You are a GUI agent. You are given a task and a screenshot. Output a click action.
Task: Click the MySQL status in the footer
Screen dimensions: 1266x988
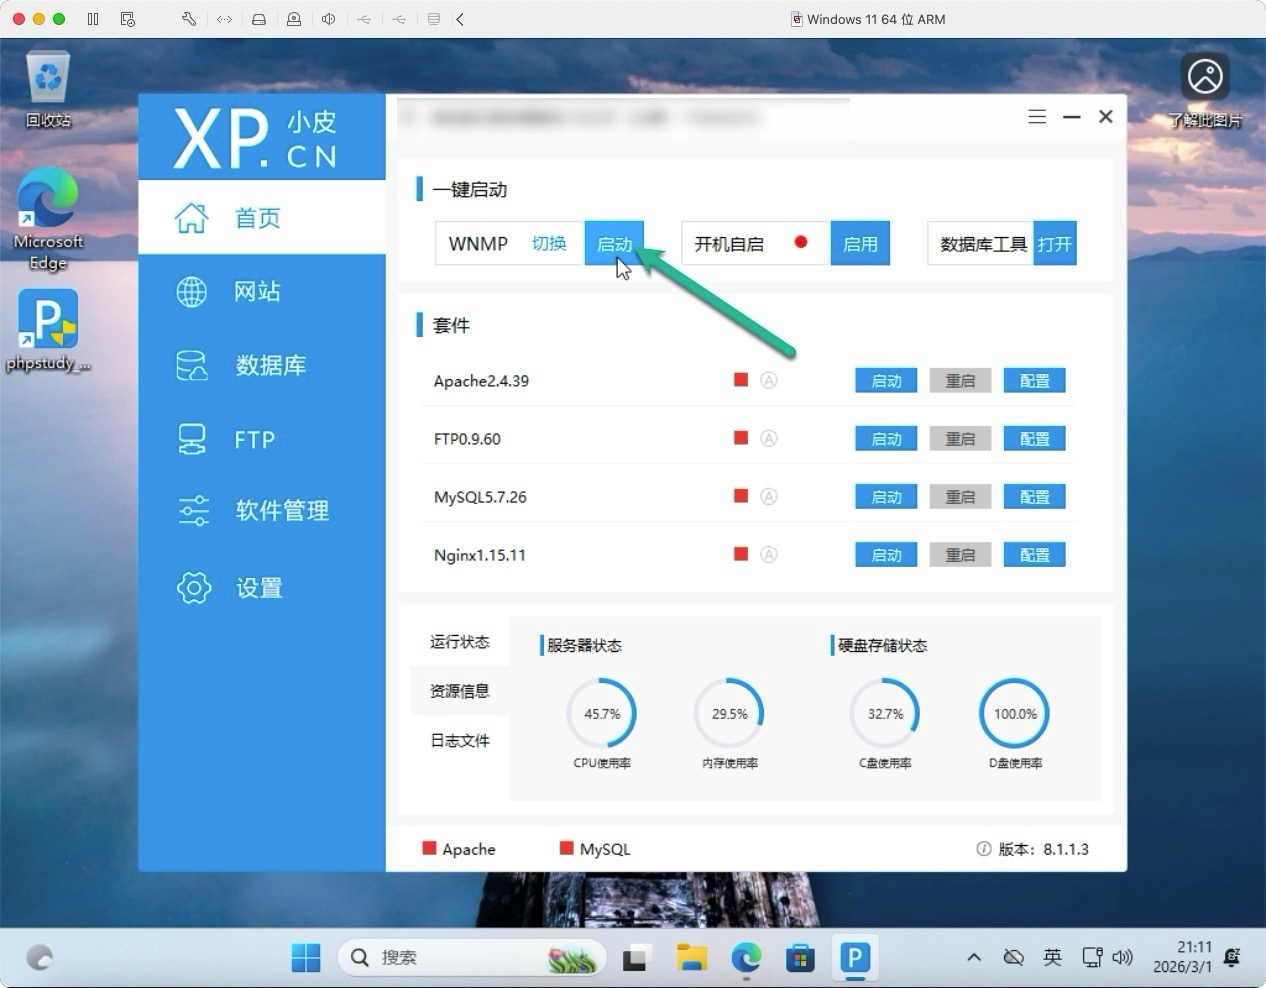pos(596,849)
